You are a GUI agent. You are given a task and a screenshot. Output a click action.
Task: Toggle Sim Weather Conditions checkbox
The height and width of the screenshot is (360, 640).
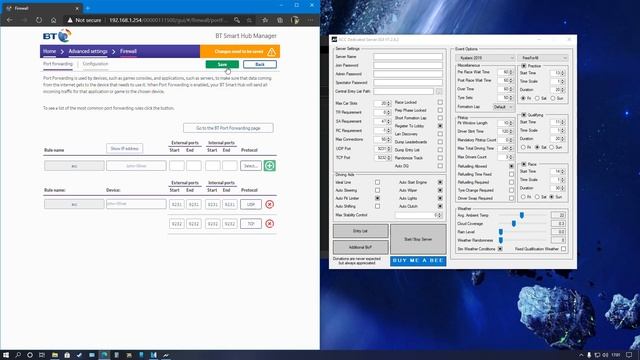(x=500, y=249)
